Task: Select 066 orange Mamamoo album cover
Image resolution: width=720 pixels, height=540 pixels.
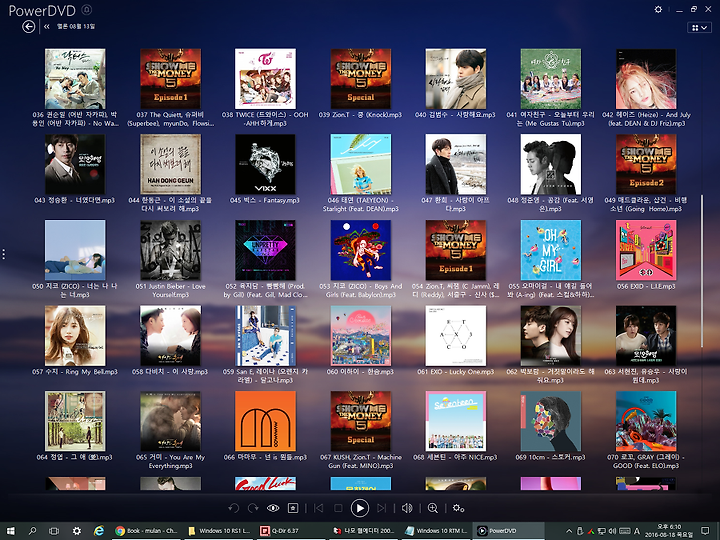Action: [265, 422]
